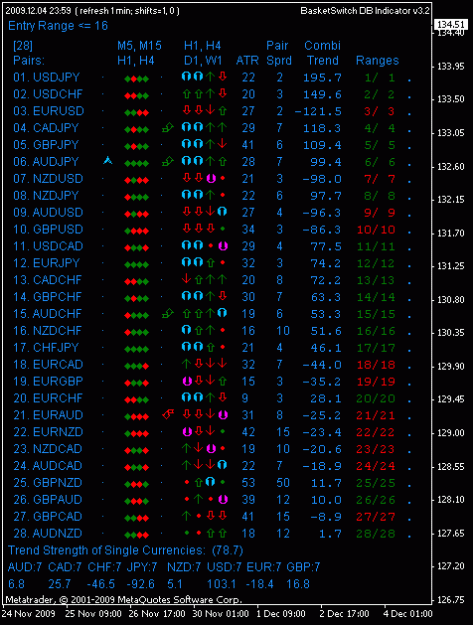Screen dimensions: 473x625
Task: Click the 'Trend Strength of Single Currencies: (78.7)' line
Action: pos(126,550)
